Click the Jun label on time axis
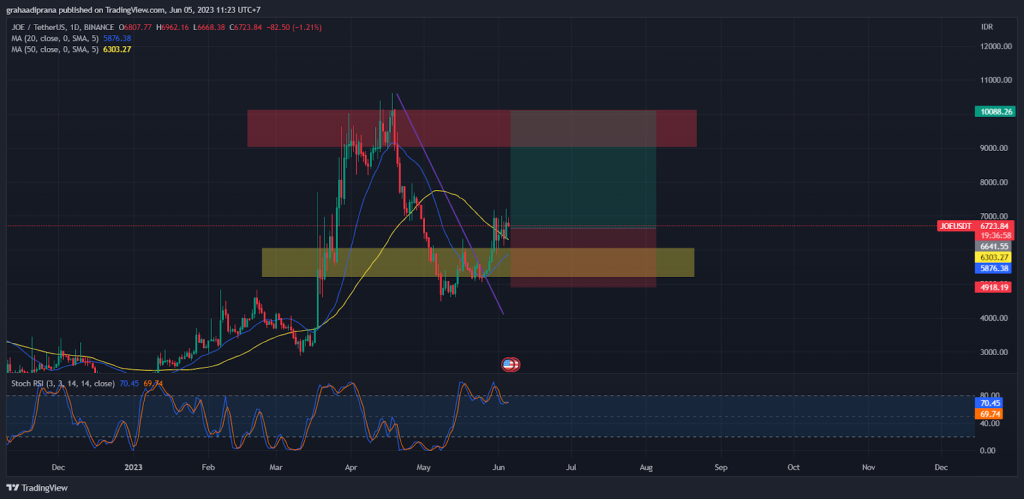Viewport: 1024px width, 499px height. (x=498, y=468)
